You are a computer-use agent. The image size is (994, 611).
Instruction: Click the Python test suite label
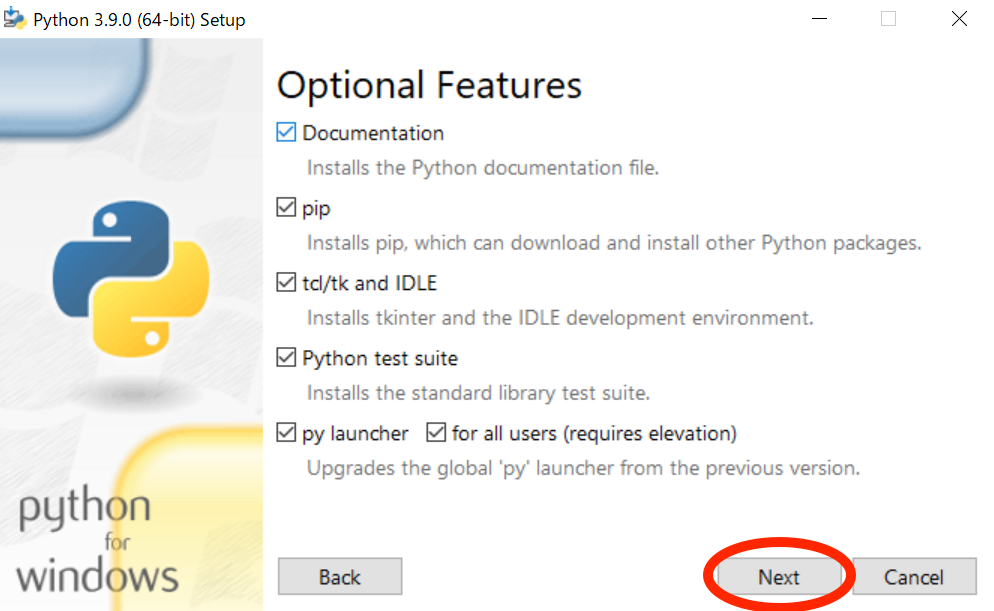click(x=378, y=358)
